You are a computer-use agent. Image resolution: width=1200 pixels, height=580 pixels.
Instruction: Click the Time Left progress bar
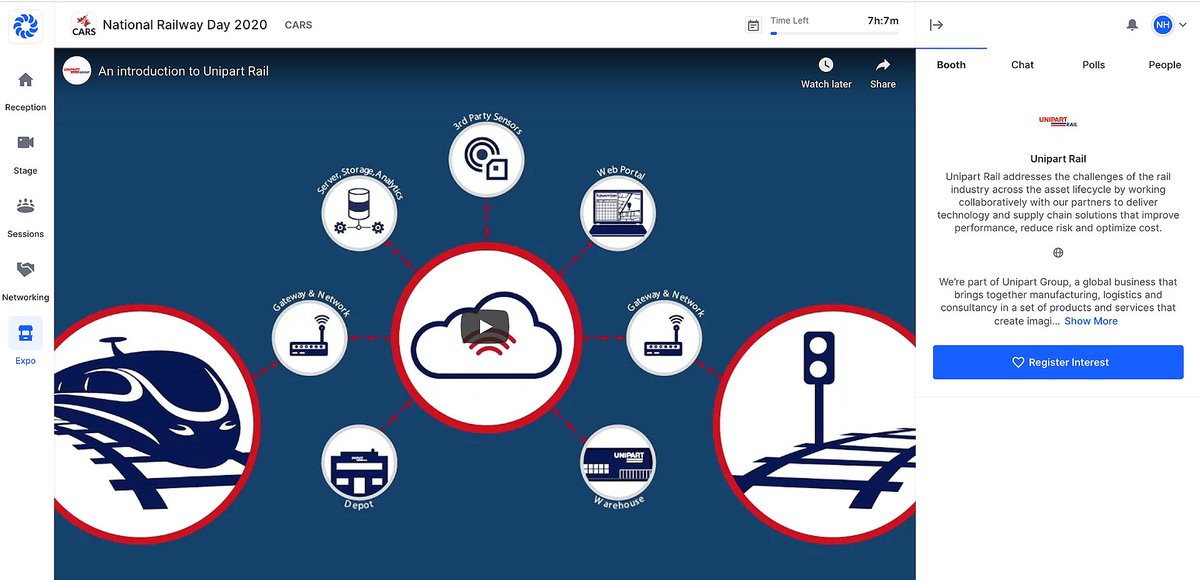(834, 33)
